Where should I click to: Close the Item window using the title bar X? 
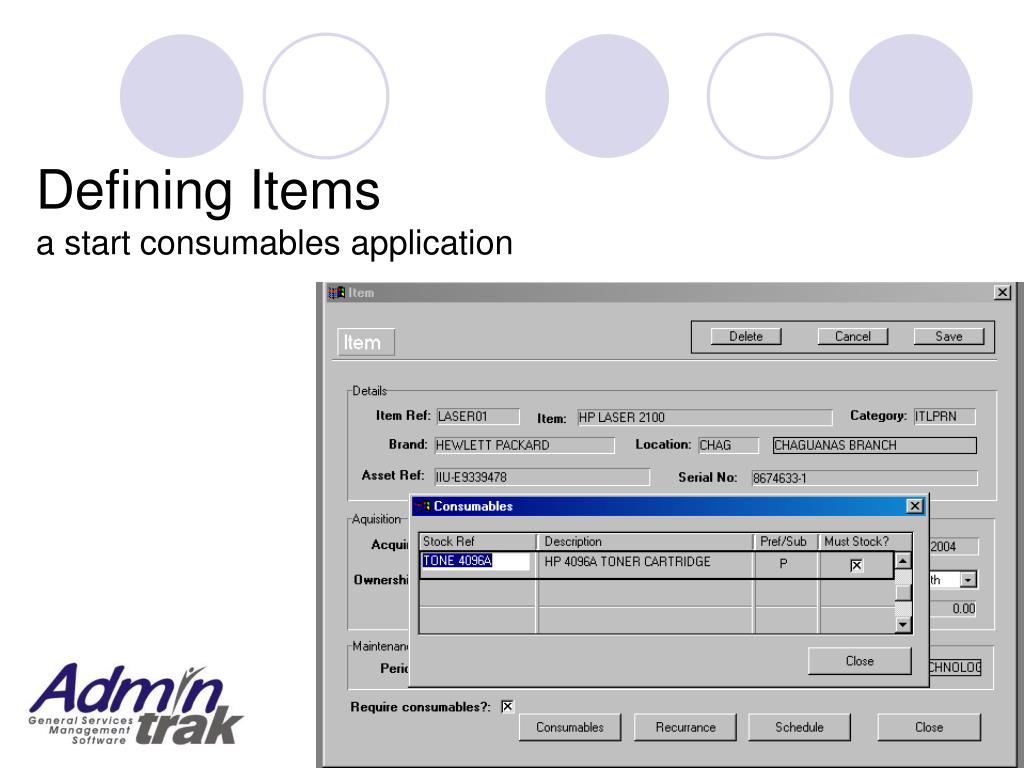coord(1002,293)
